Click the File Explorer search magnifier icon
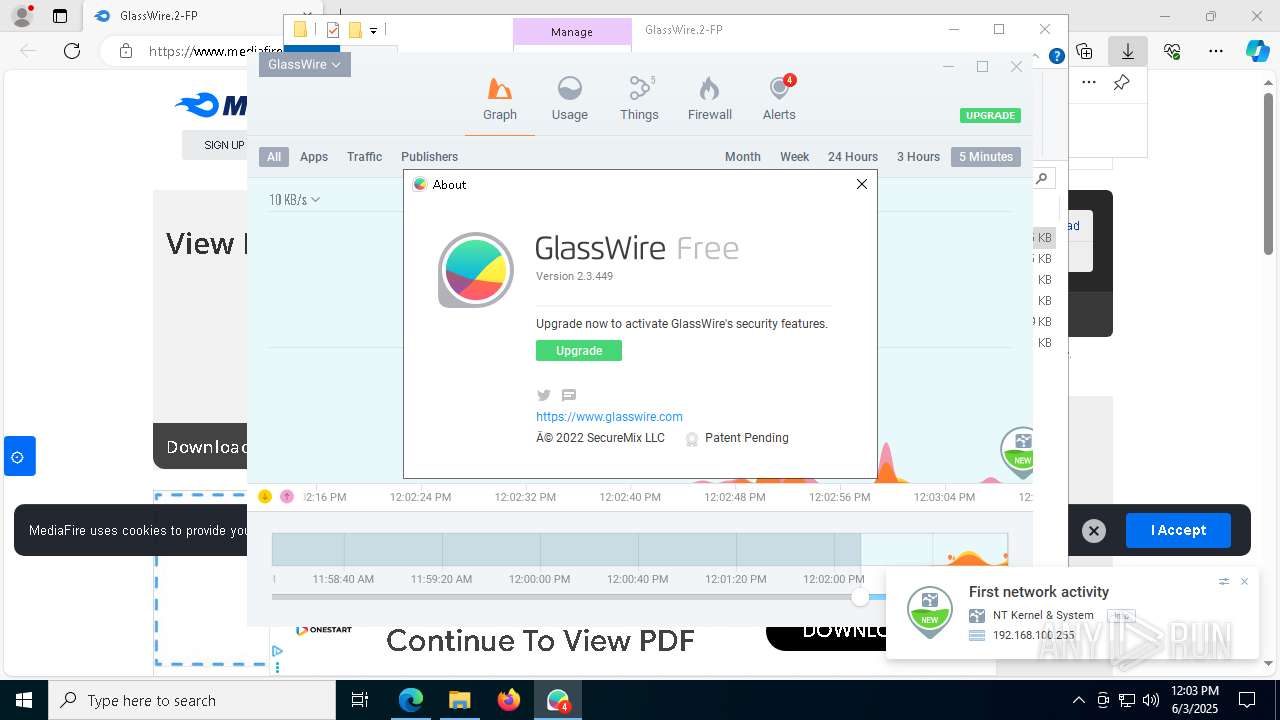 click(1042, 179)
